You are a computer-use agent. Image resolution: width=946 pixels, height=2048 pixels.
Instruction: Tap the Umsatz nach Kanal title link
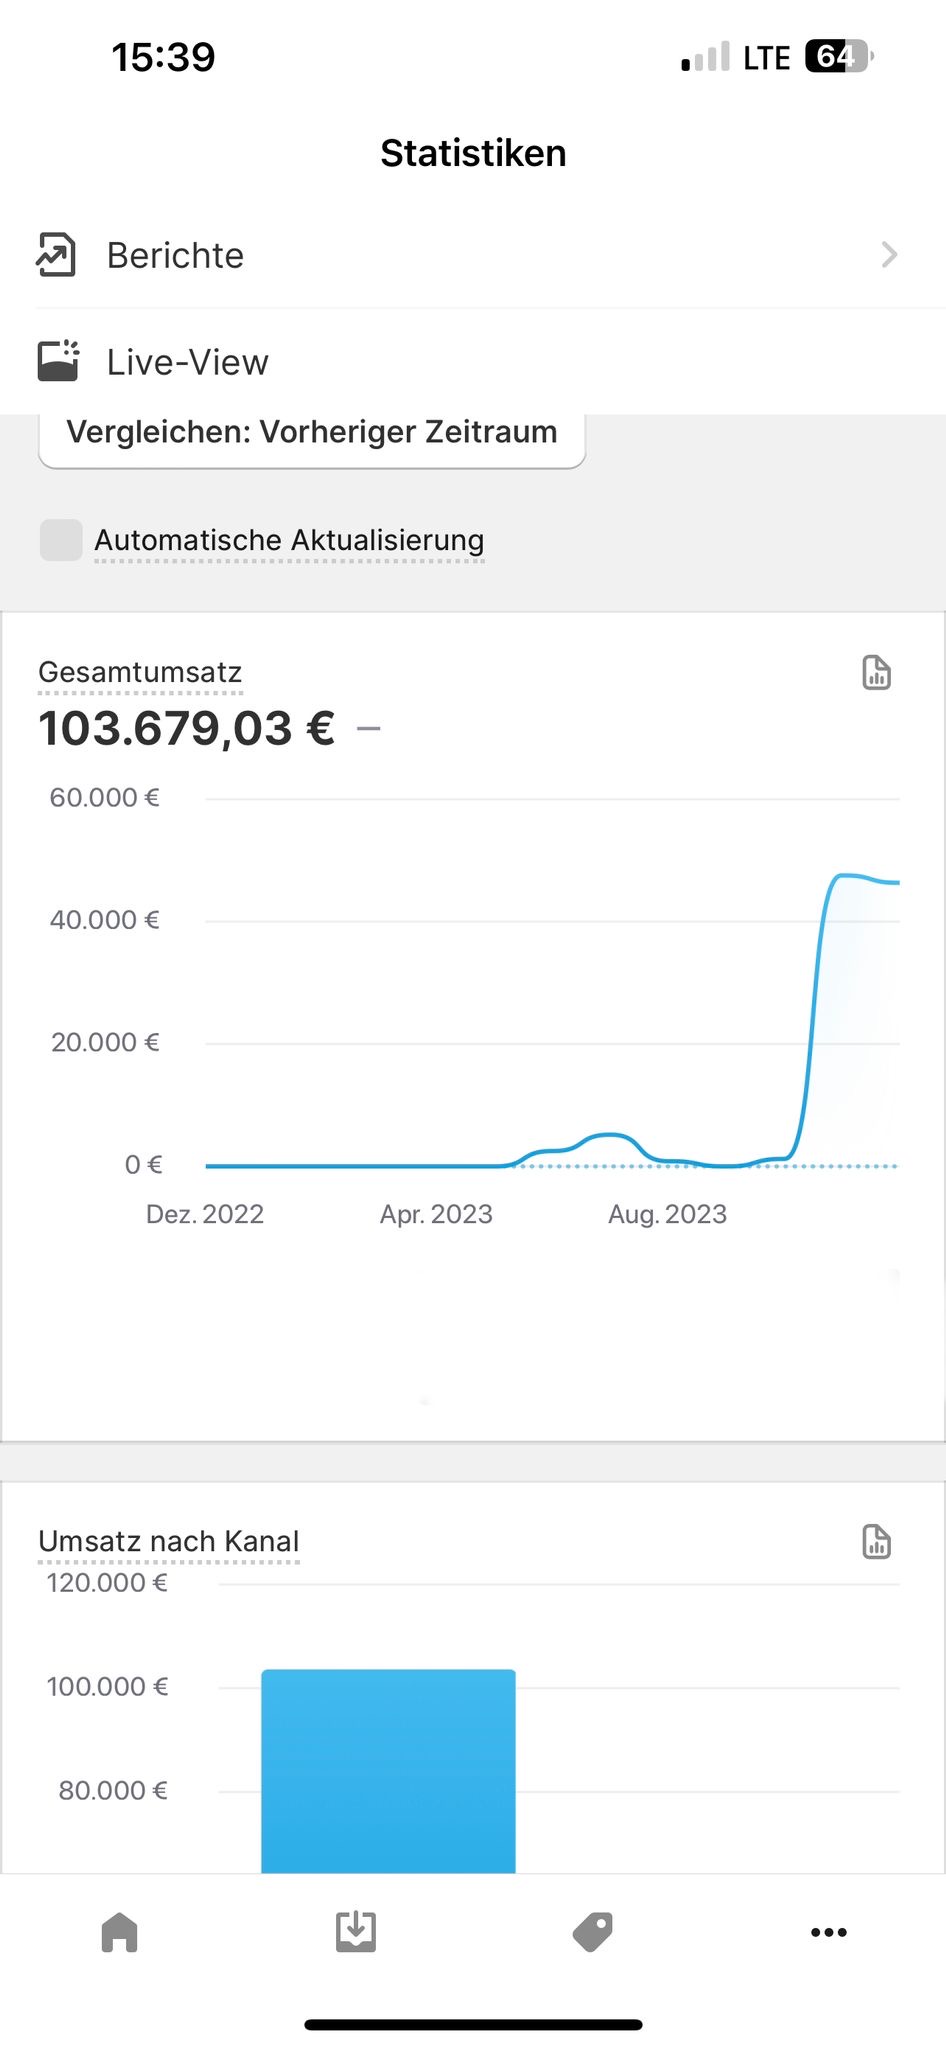pyautogui.click(x=168, y=1542)
